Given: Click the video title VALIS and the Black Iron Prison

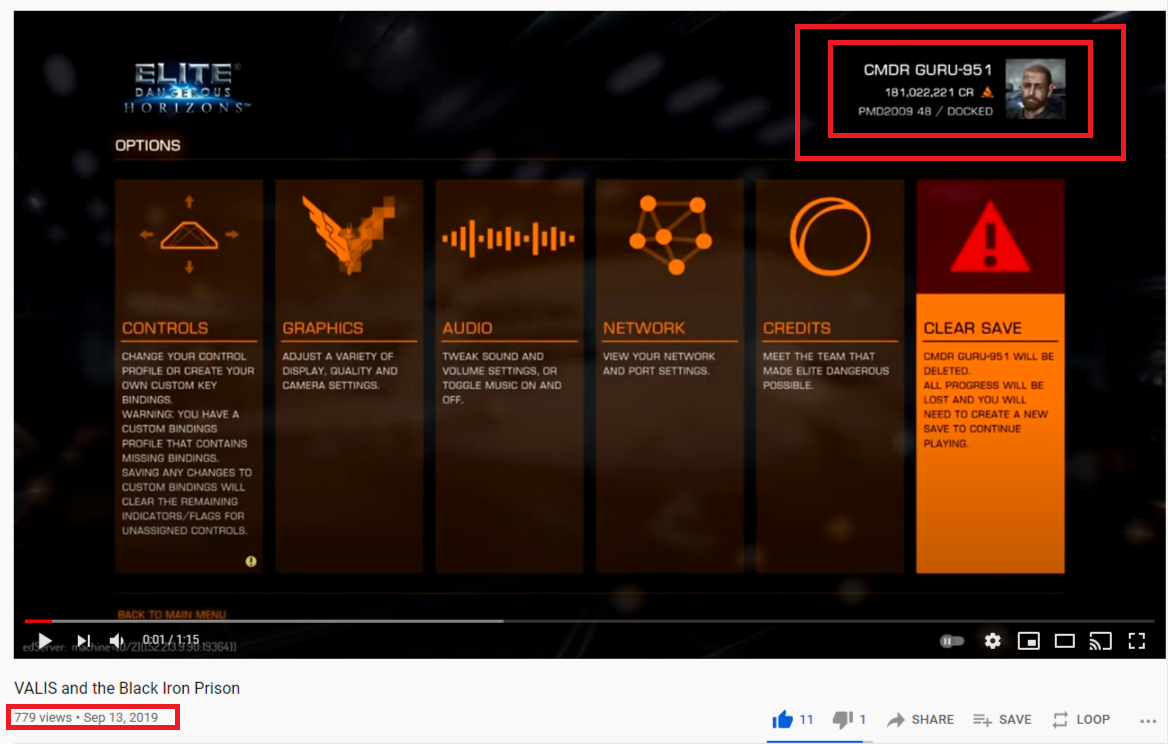Looking at the screenshot, I should (x=127, y=688).
